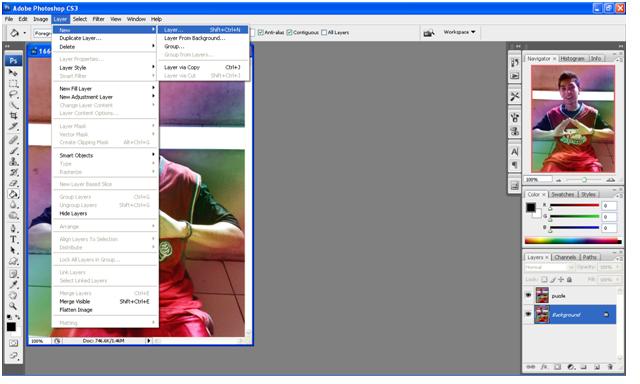Switch to the Paths tab
This screenshot has height=384, width=640.
coord(589,257)
